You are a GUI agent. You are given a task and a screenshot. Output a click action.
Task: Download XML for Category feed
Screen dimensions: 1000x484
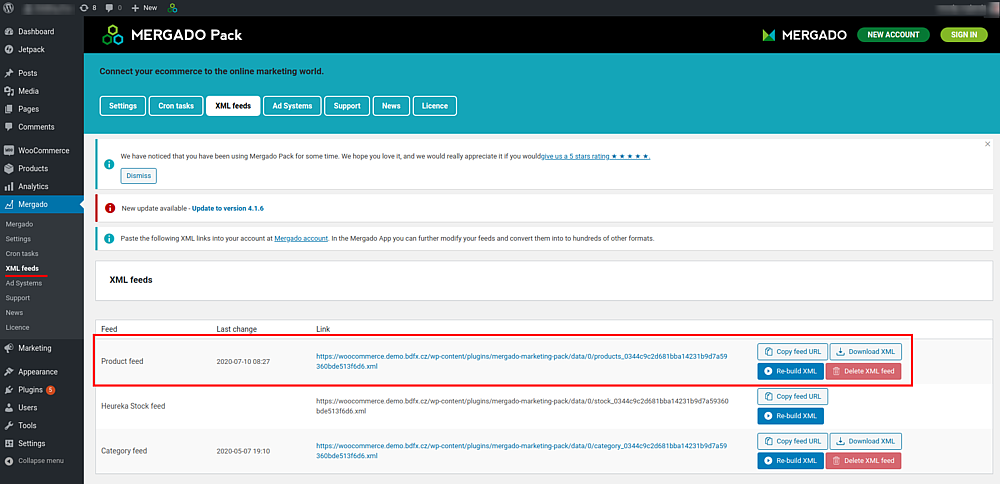(866, 441)
